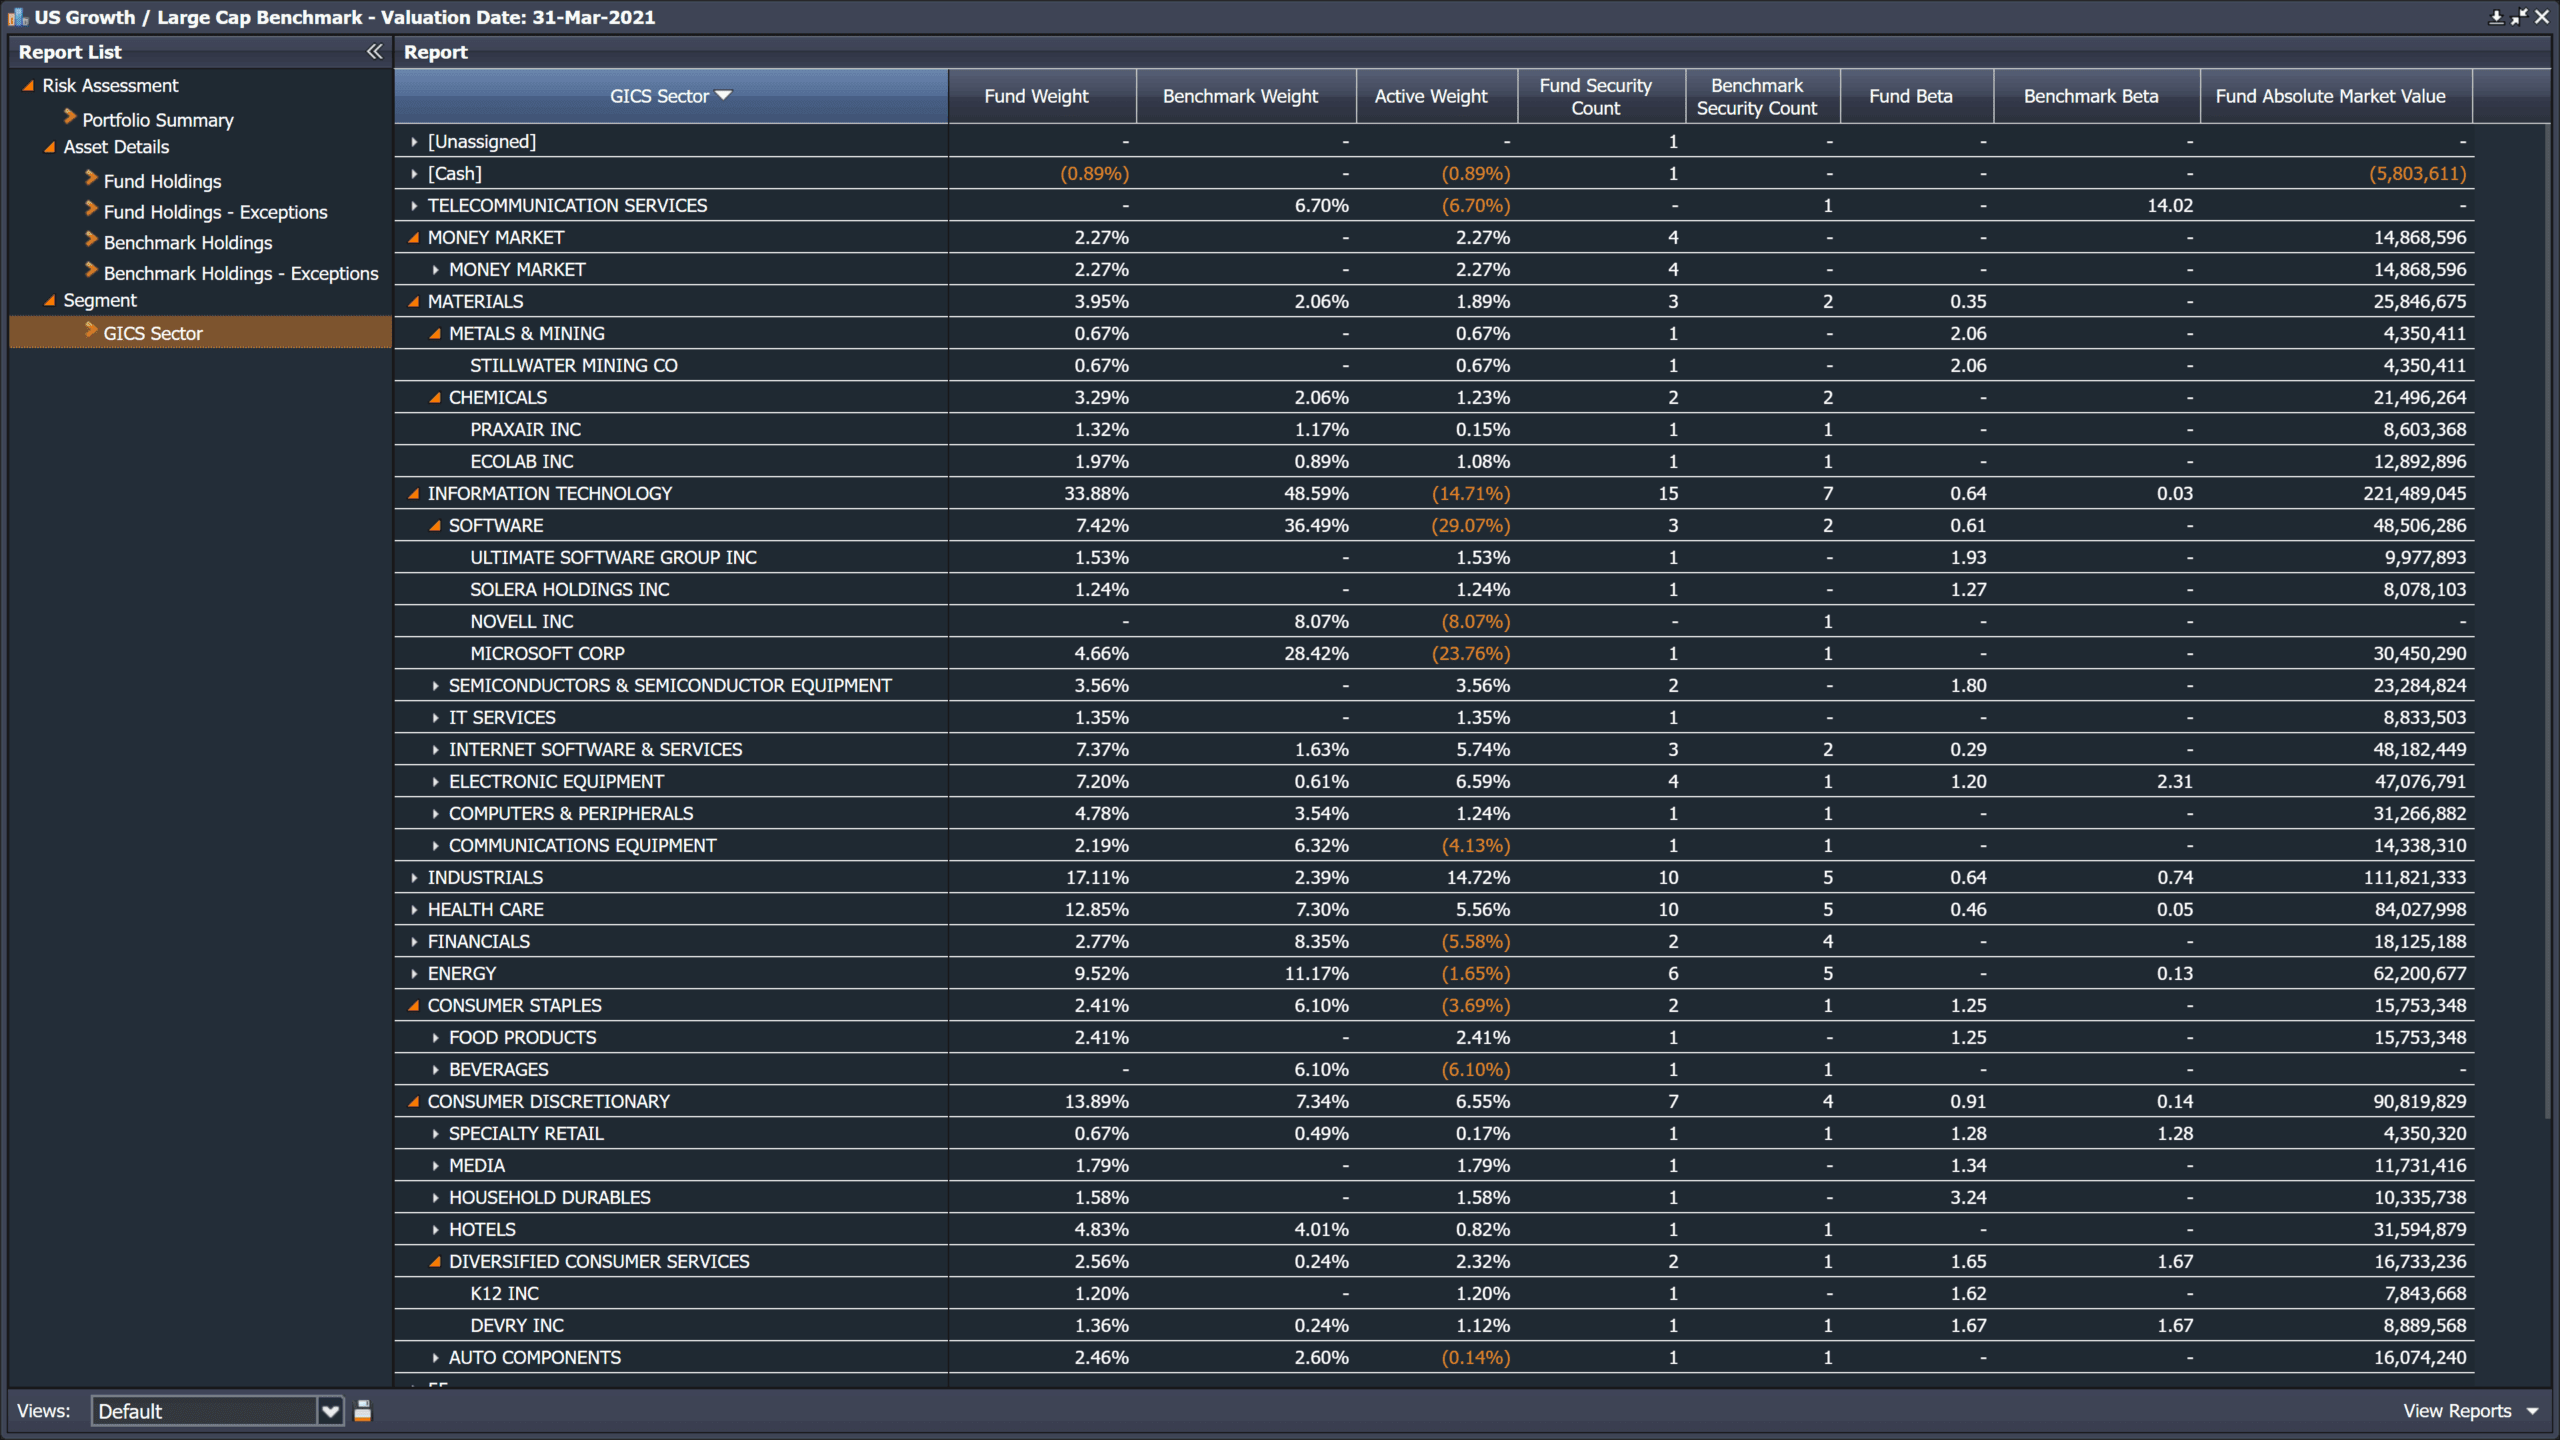This screenshot has height=1440, width=2560.
Task: Click arrow icon beside Portfolio Summary
Action: (x=70, y=117)
